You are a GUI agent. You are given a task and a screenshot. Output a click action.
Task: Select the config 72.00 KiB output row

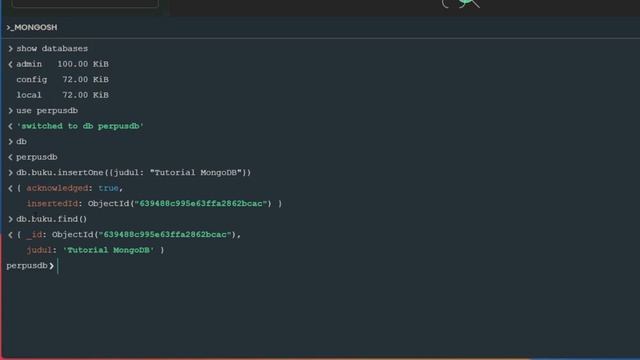pyautogui.click(x=62, y=80)
